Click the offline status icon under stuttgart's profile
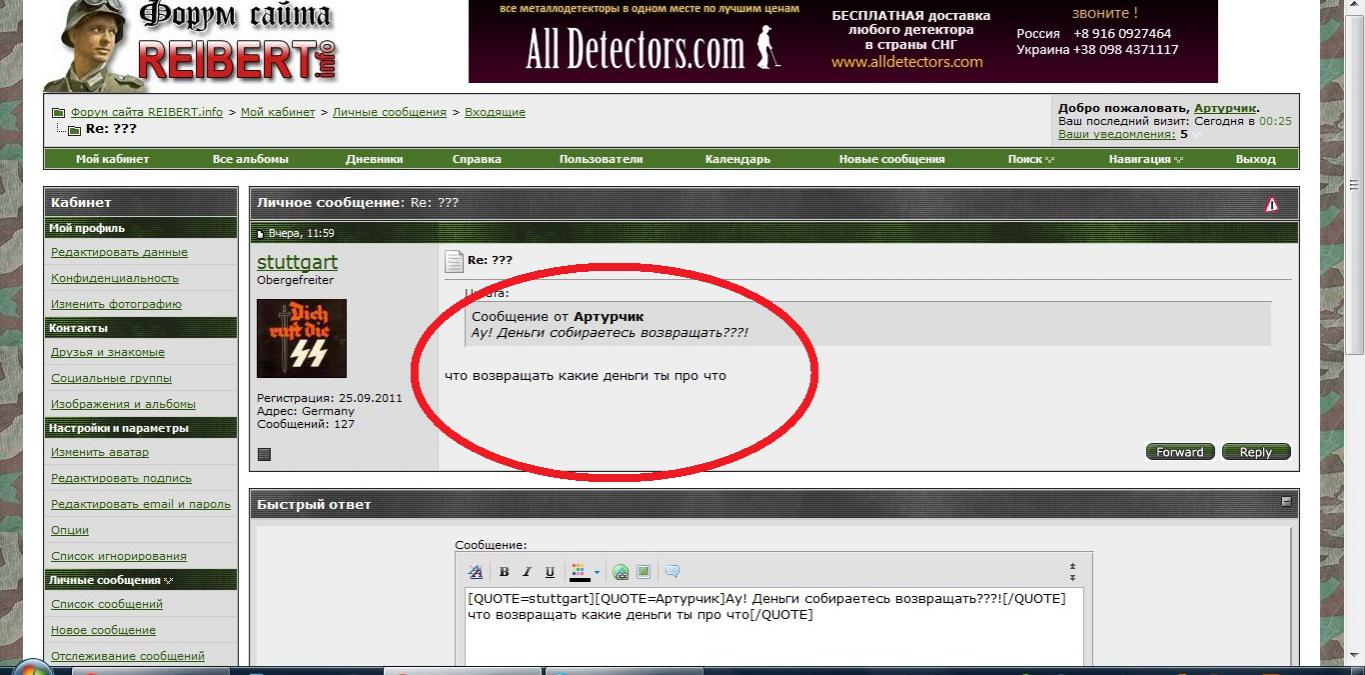 click(264, 454)
